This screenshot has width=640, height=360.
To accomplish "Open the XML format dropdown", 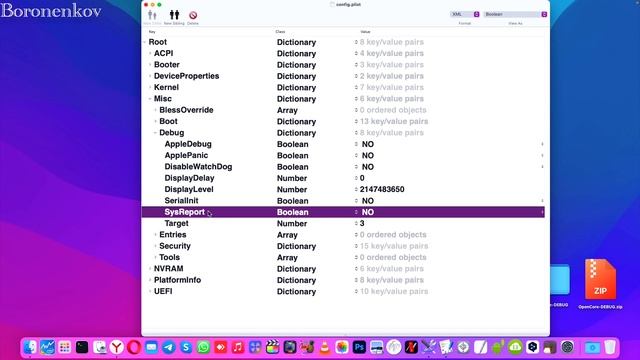I will point(464,14).
